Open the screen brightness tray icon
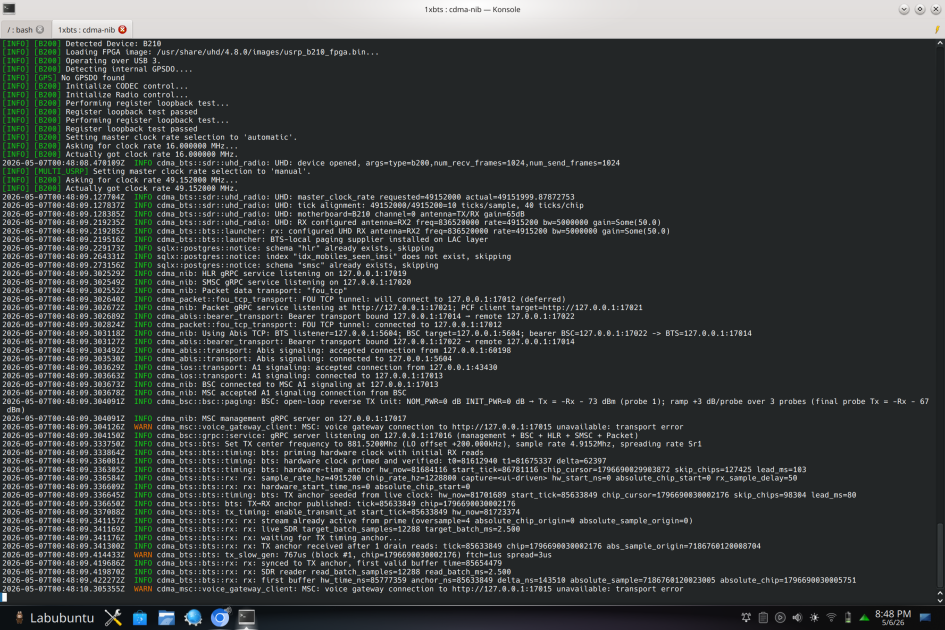 (x=814, y=617)
